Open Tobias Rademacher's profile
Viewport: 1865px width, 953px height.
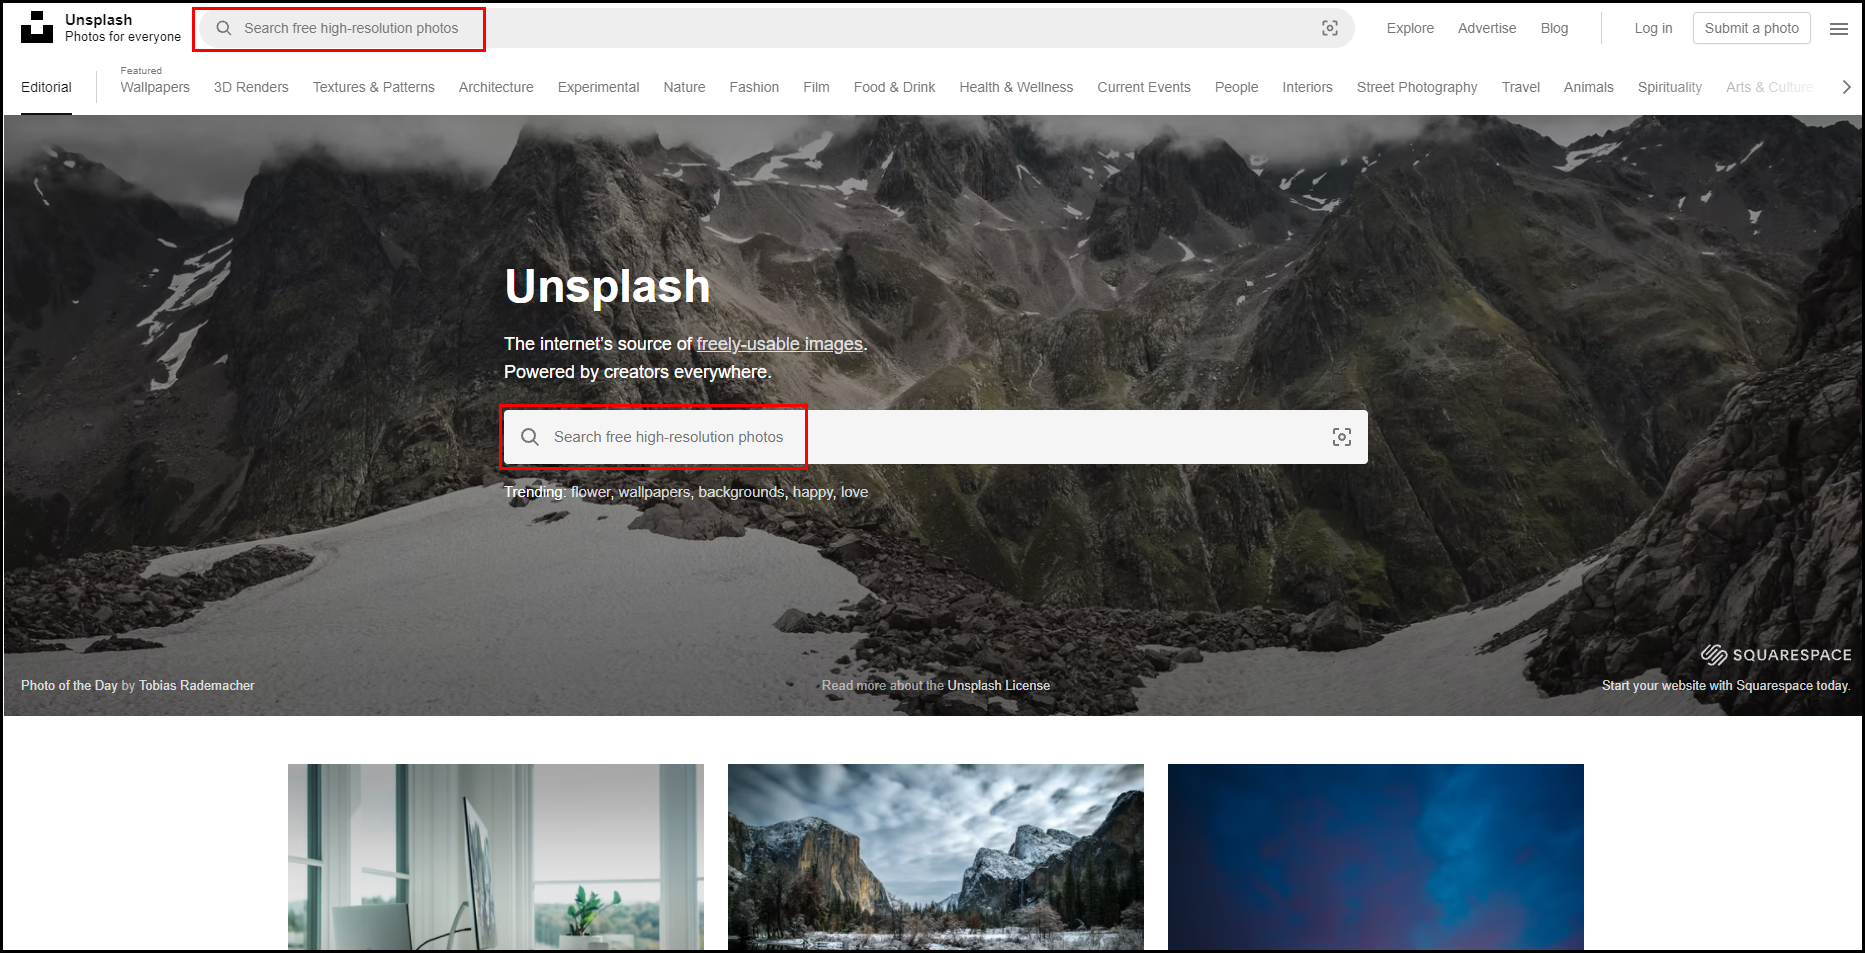point(197,685)
